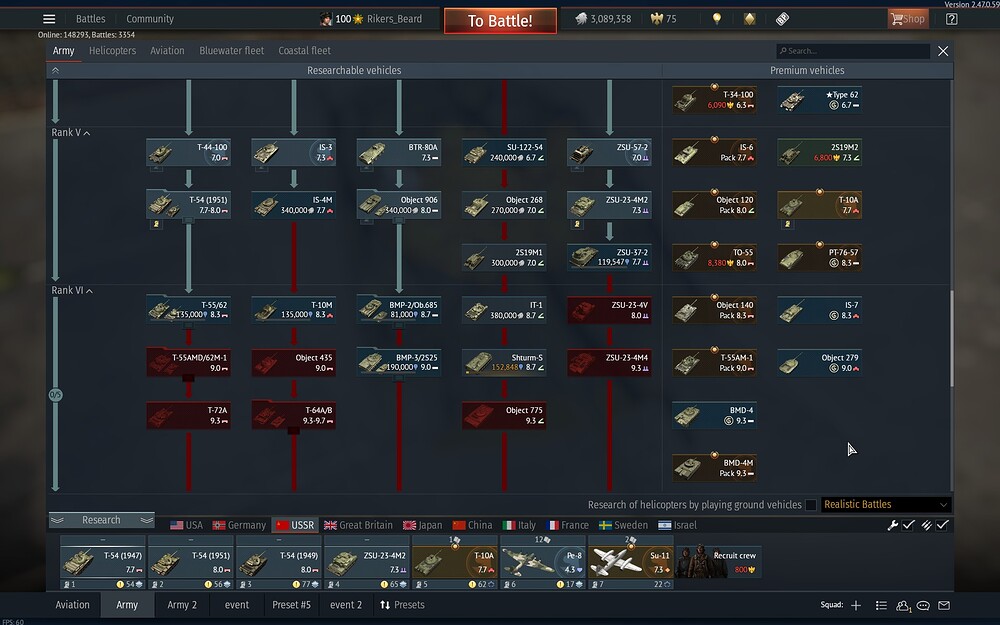This screenshot has width=1000, height=625.
Task: Click the Rikers_Beard player avatar icon
Action: click(x=326, y=18)
